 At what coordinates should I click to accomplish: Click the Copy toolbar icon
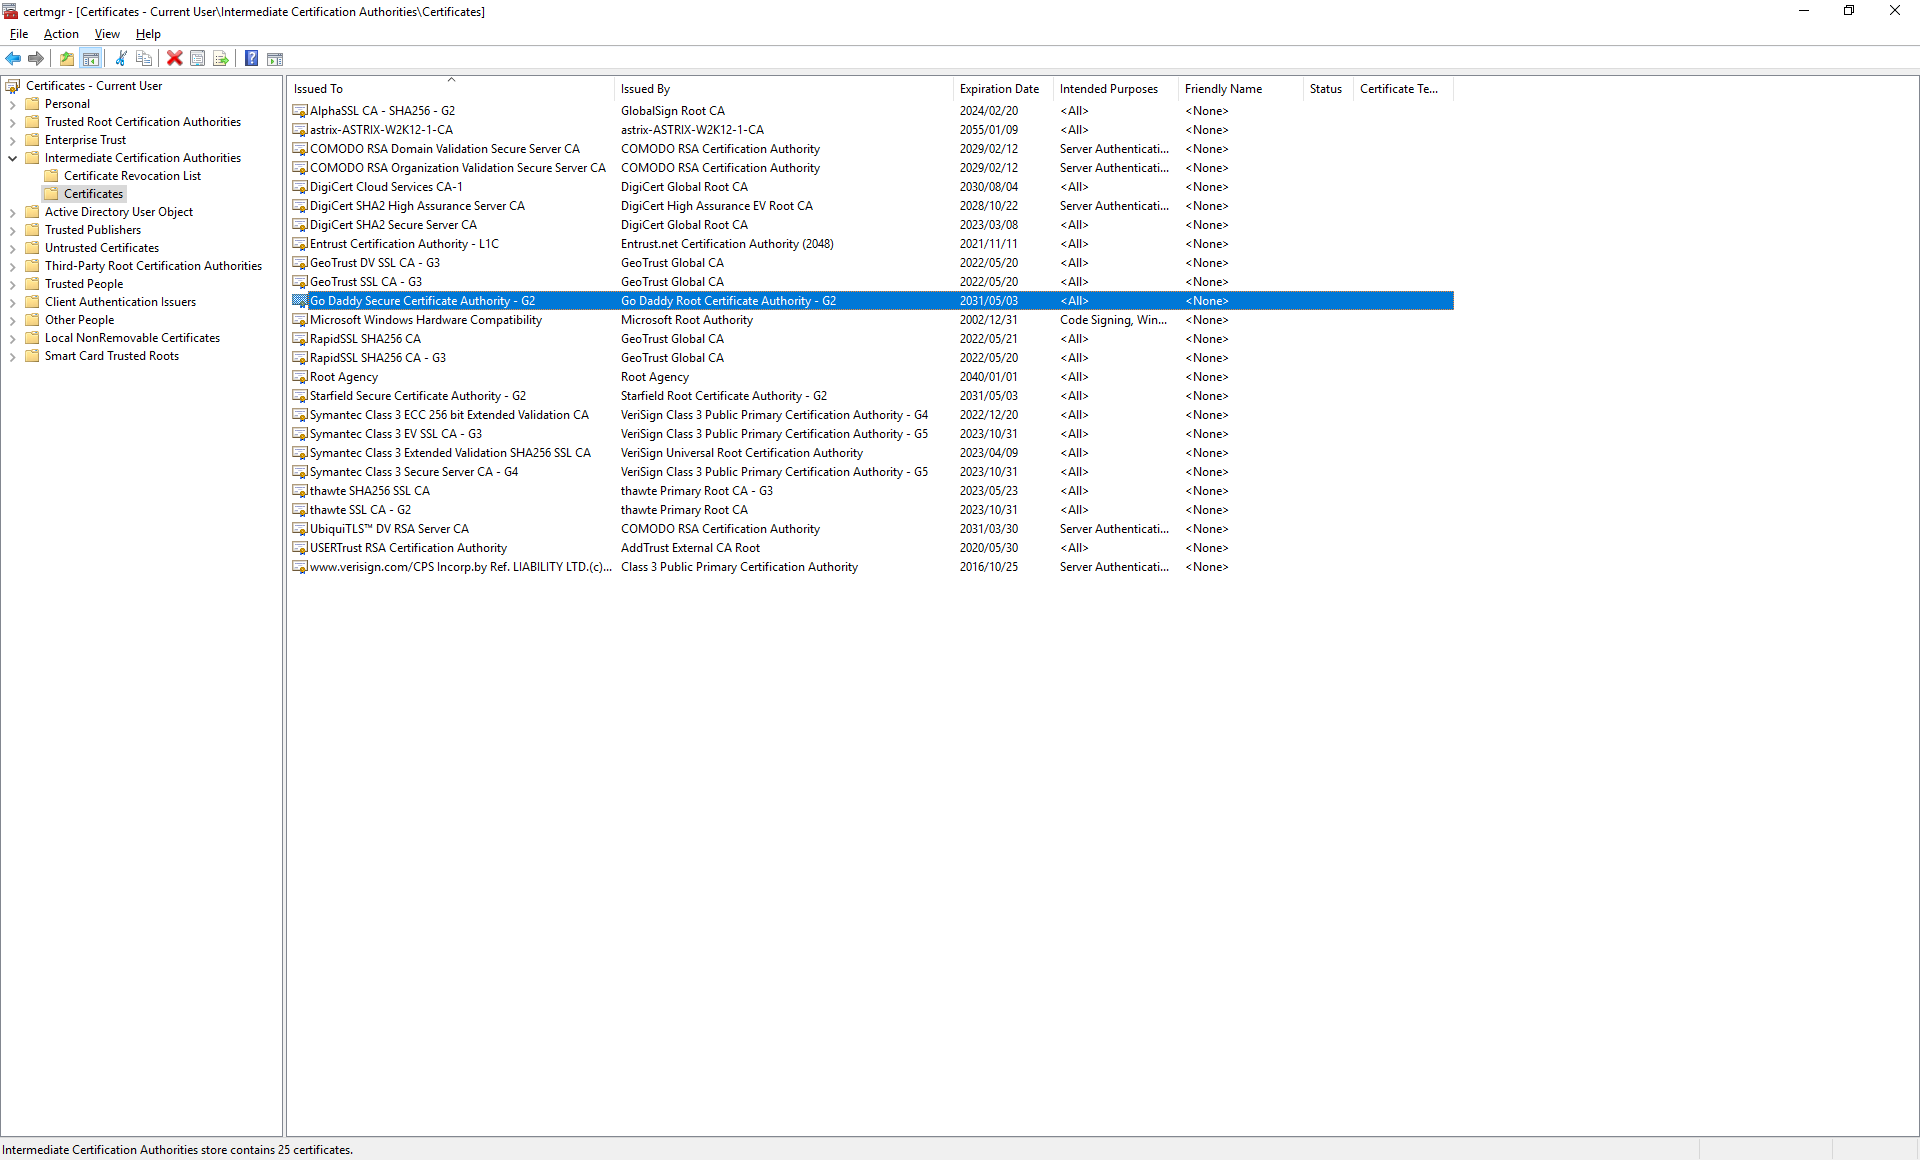tap(144, 58)
